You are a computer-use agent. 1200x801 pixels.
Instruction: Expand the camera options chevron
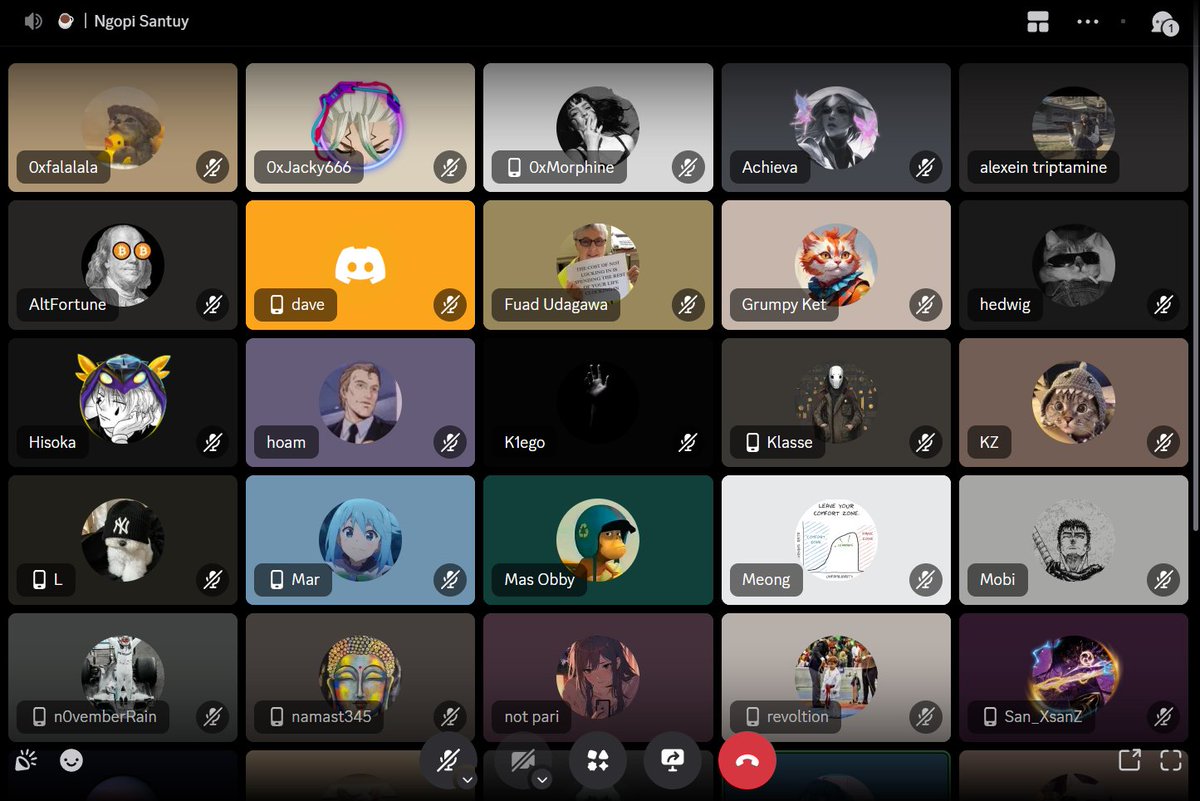(x=541, y=780)
